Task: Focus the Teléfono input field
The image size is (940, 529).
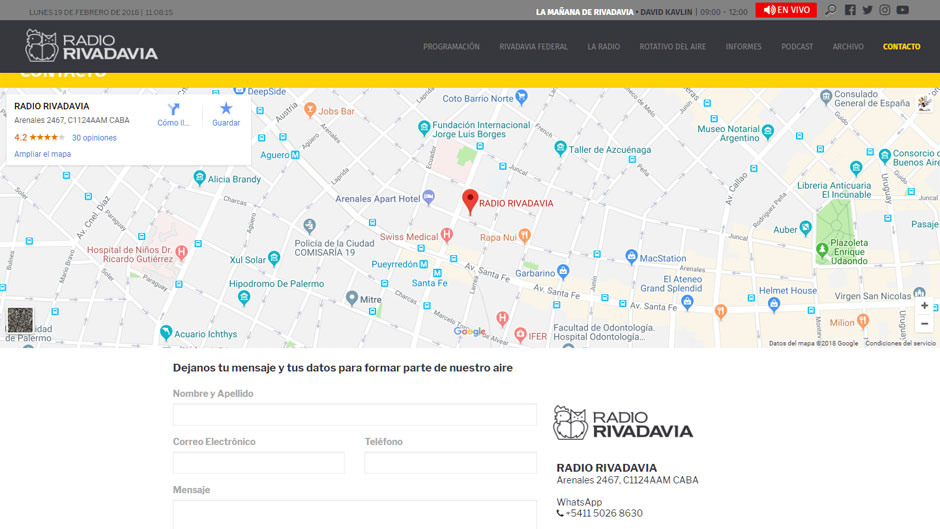Action: point(450,462)
